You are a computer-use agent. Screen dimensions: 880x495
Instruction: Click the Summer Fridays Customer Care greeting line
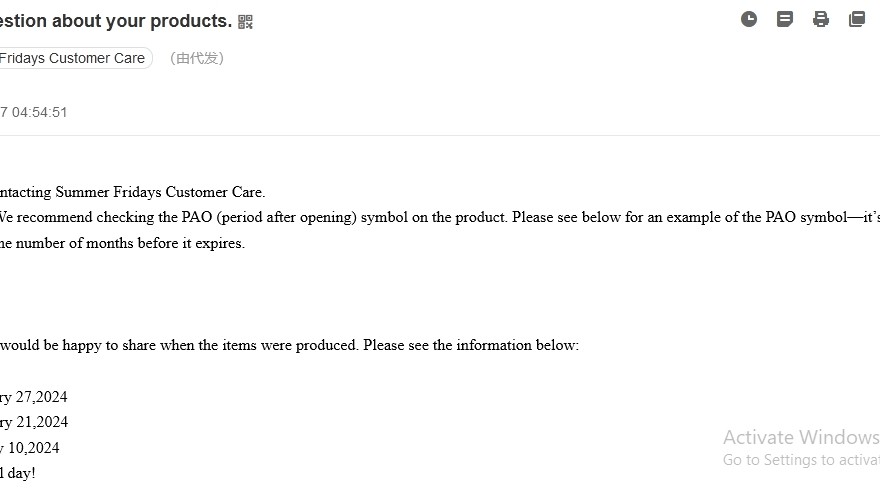[x=132, y=192]
